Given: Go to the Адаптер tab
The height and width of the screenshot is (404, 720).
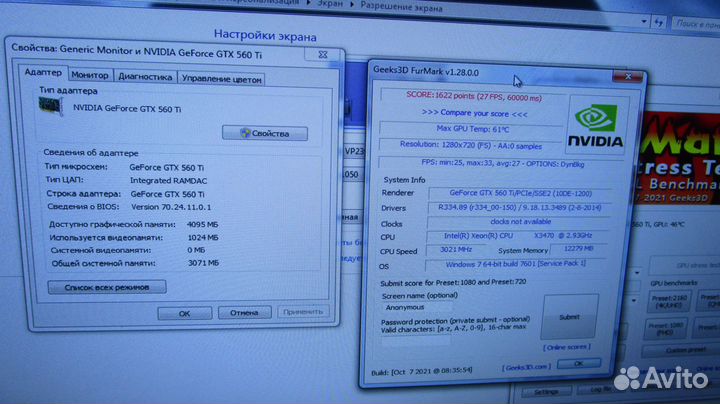Looking at the screenshot, I should click(x=43, y=73).
